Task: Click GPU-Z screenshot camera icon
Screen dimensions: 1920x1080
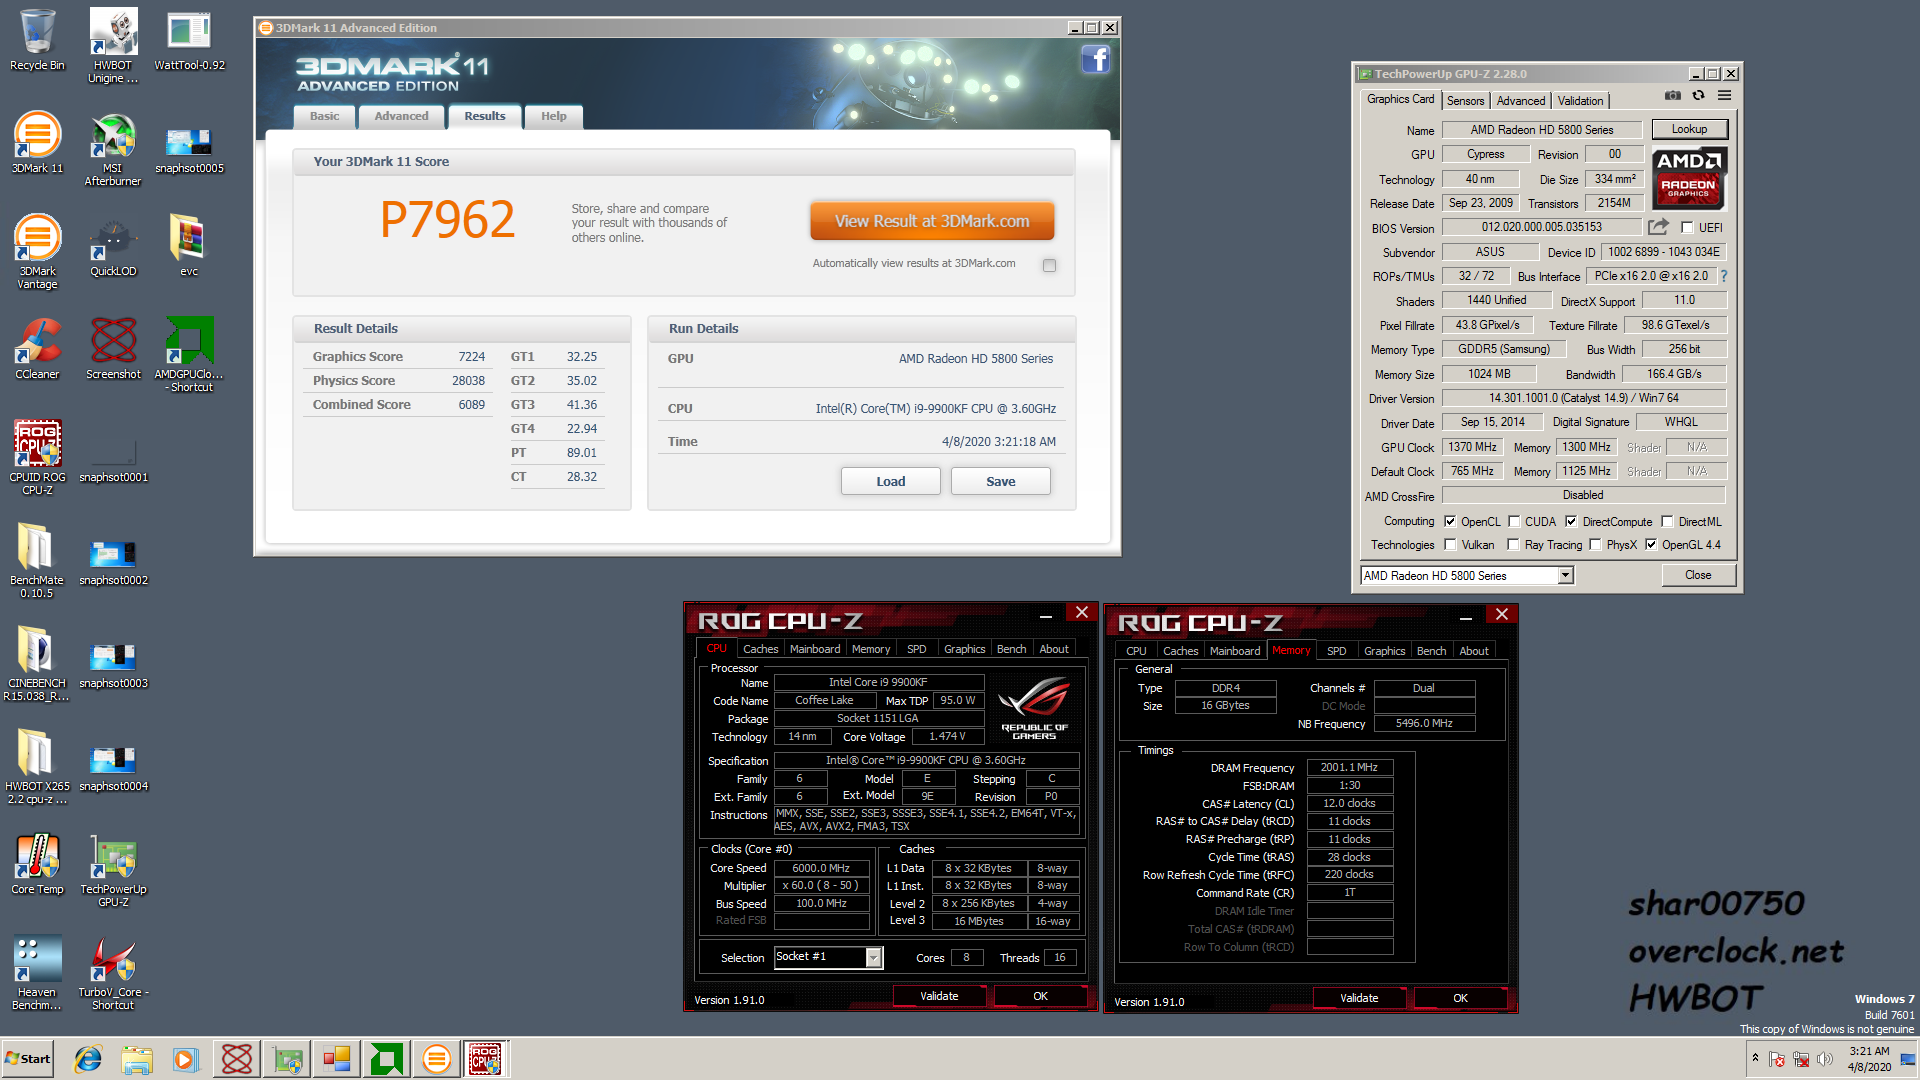Action: [1672, 96]
